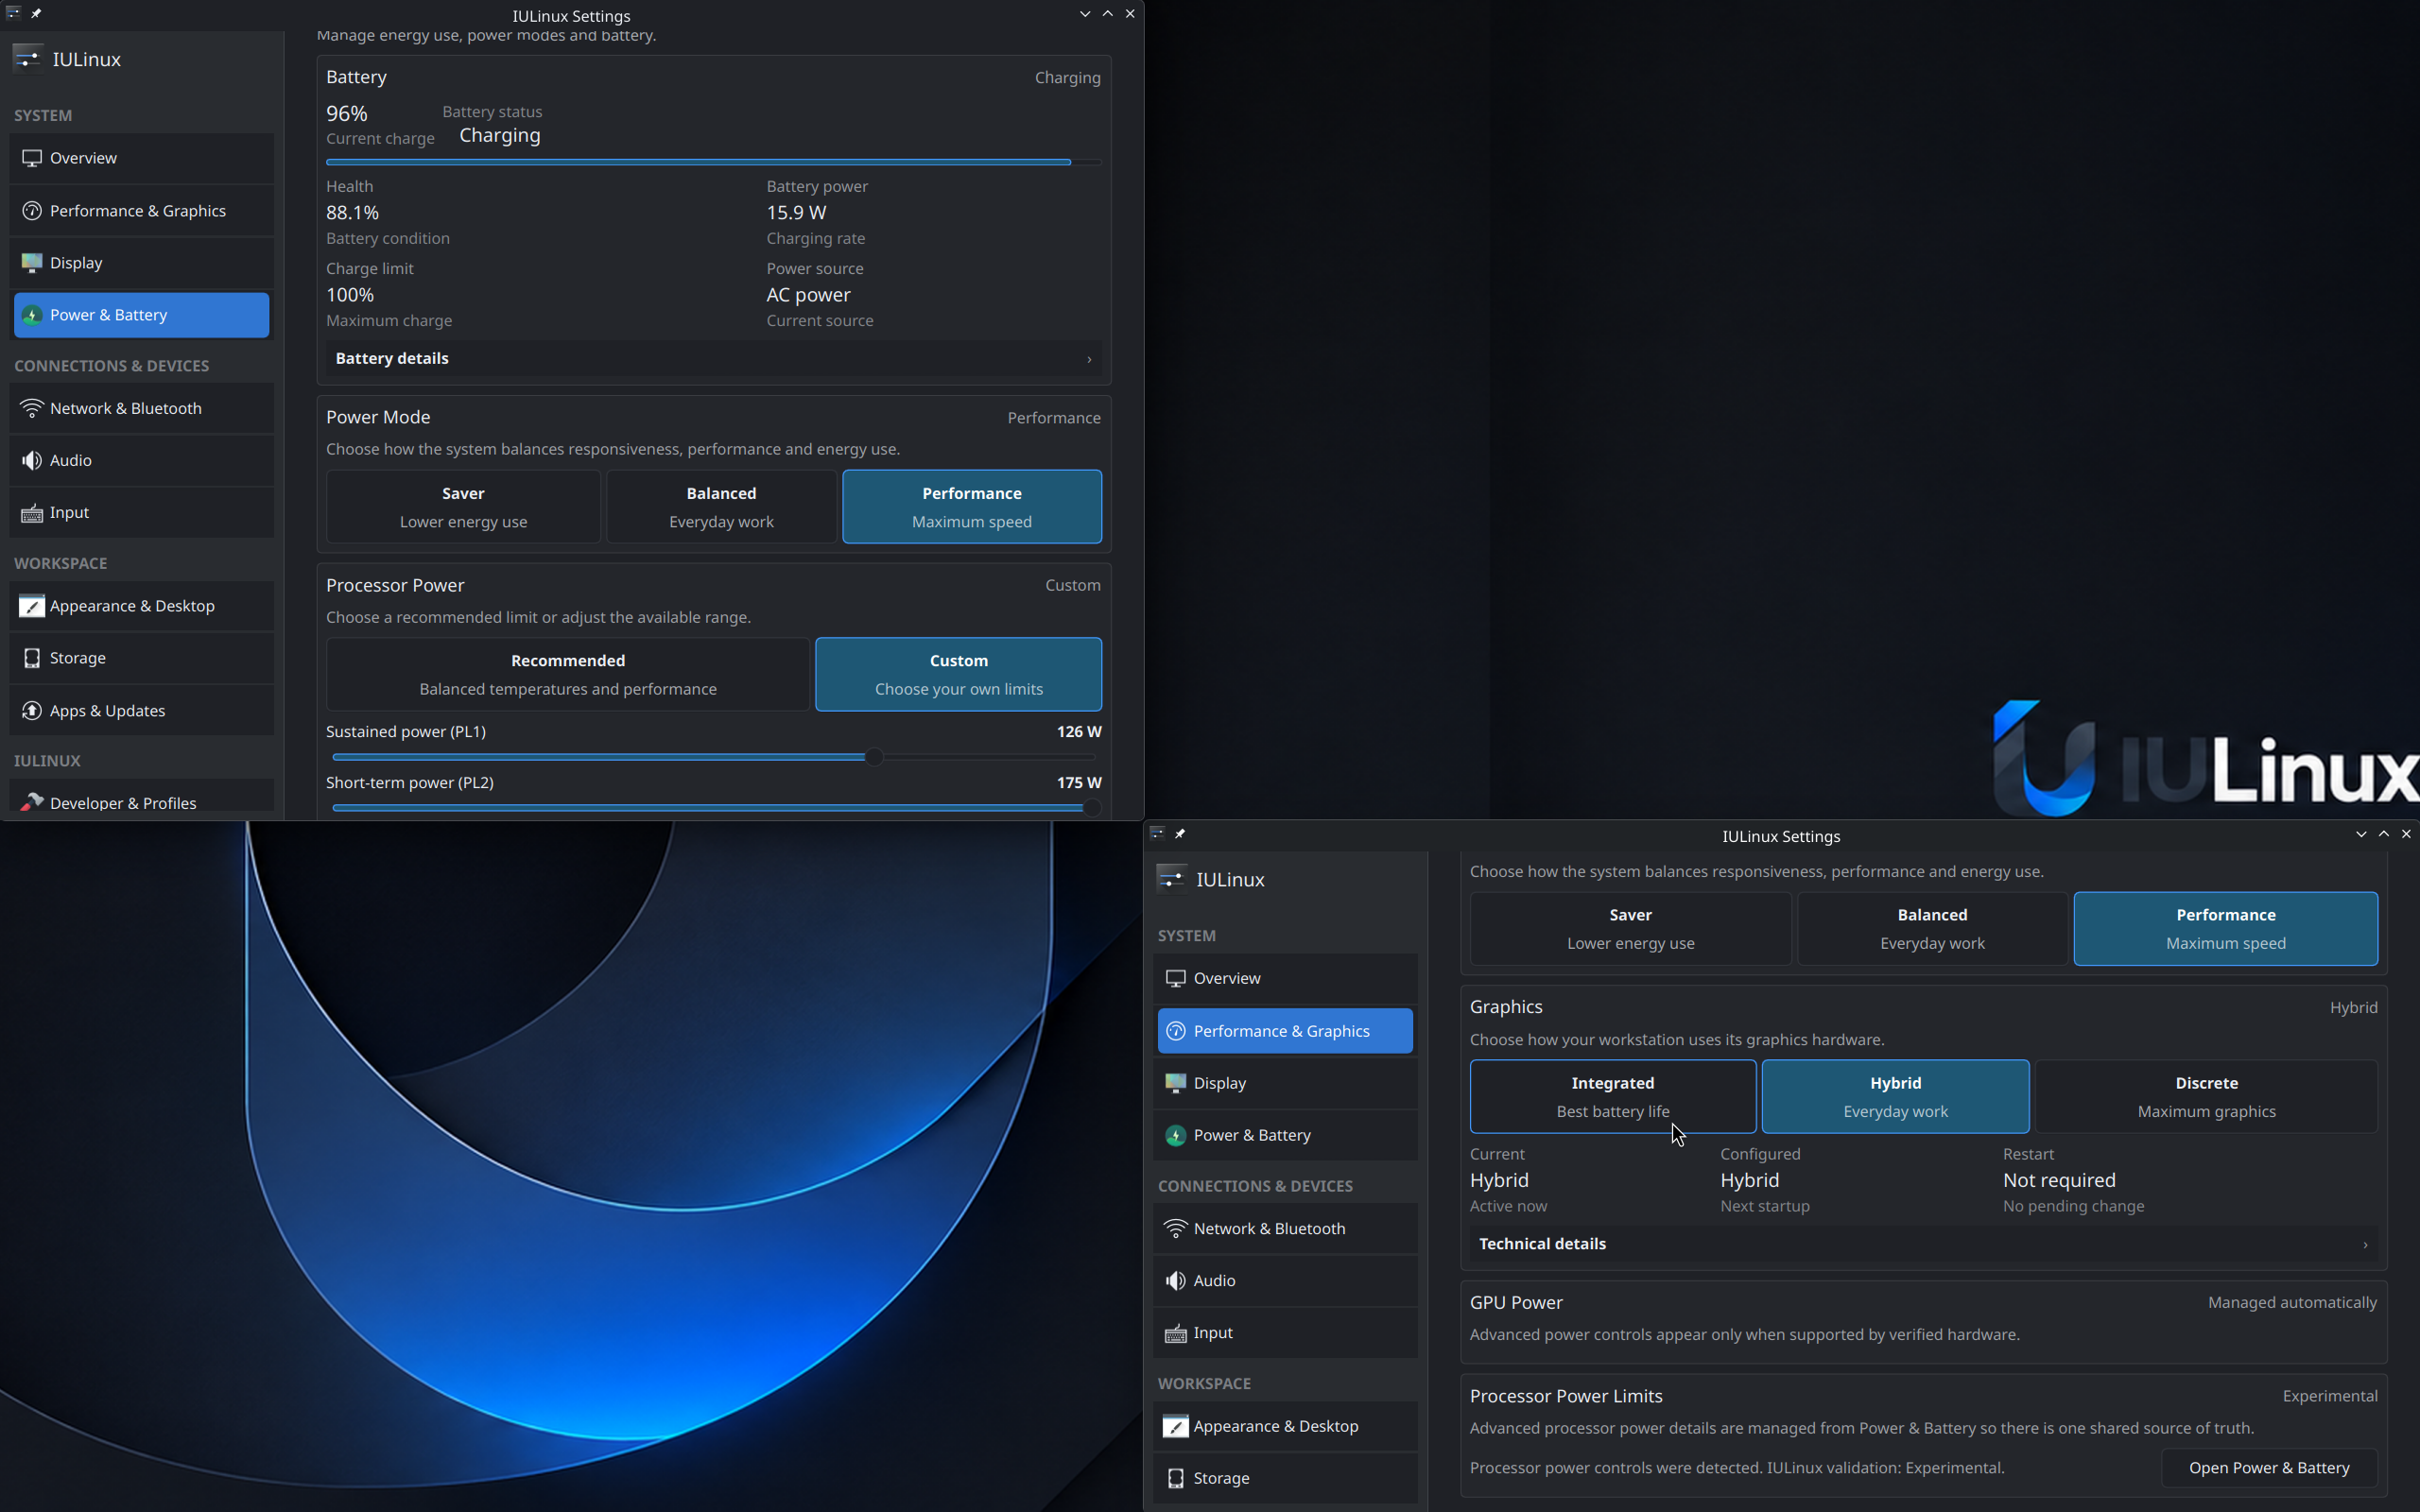Click the Input keyboard icon in top-left window
The image size is (2420, 1512).
tap(32, 513)
